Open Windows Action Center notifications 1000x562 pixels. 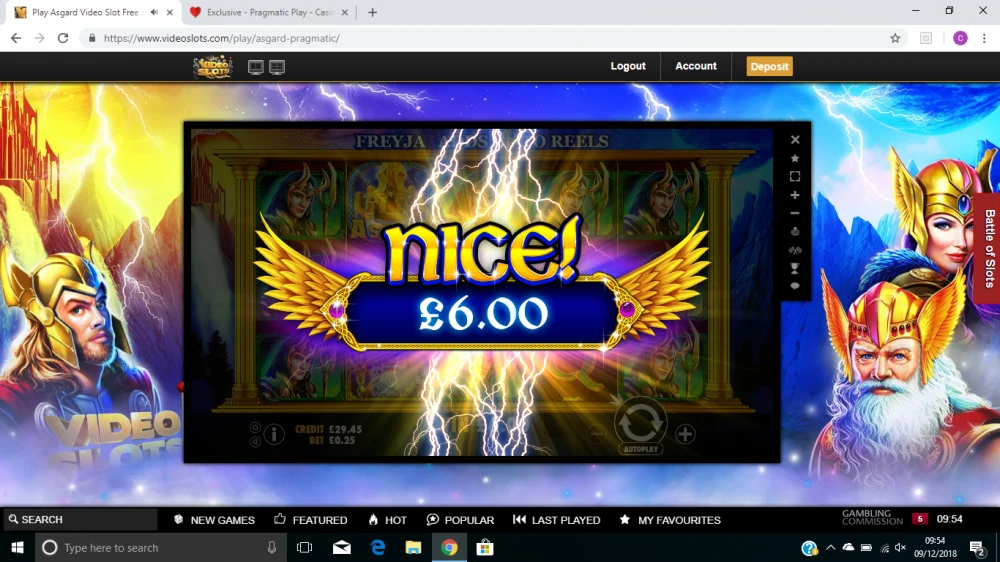click(x=978, y=548)
